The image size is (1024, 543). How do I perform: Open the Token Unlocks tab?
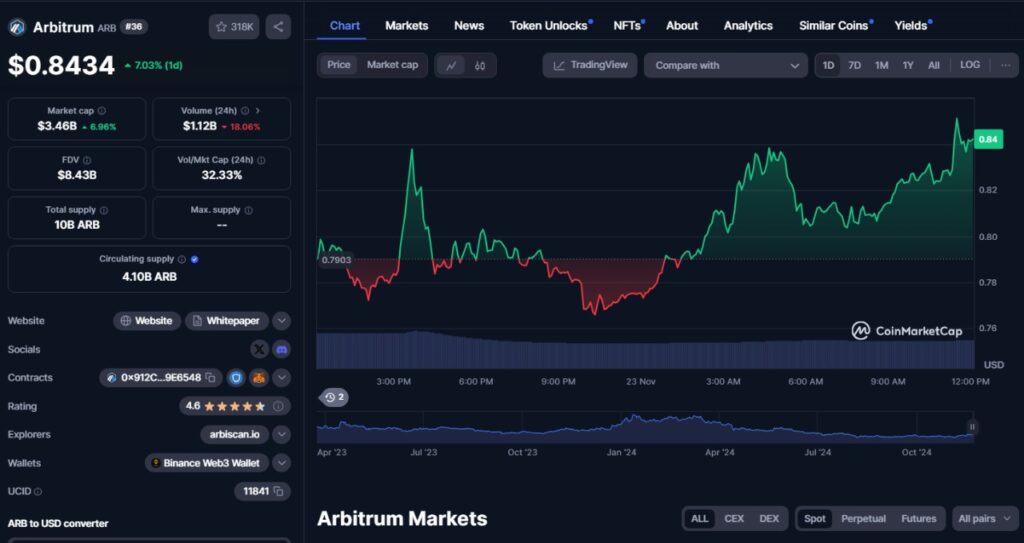[x=551, y=25]
